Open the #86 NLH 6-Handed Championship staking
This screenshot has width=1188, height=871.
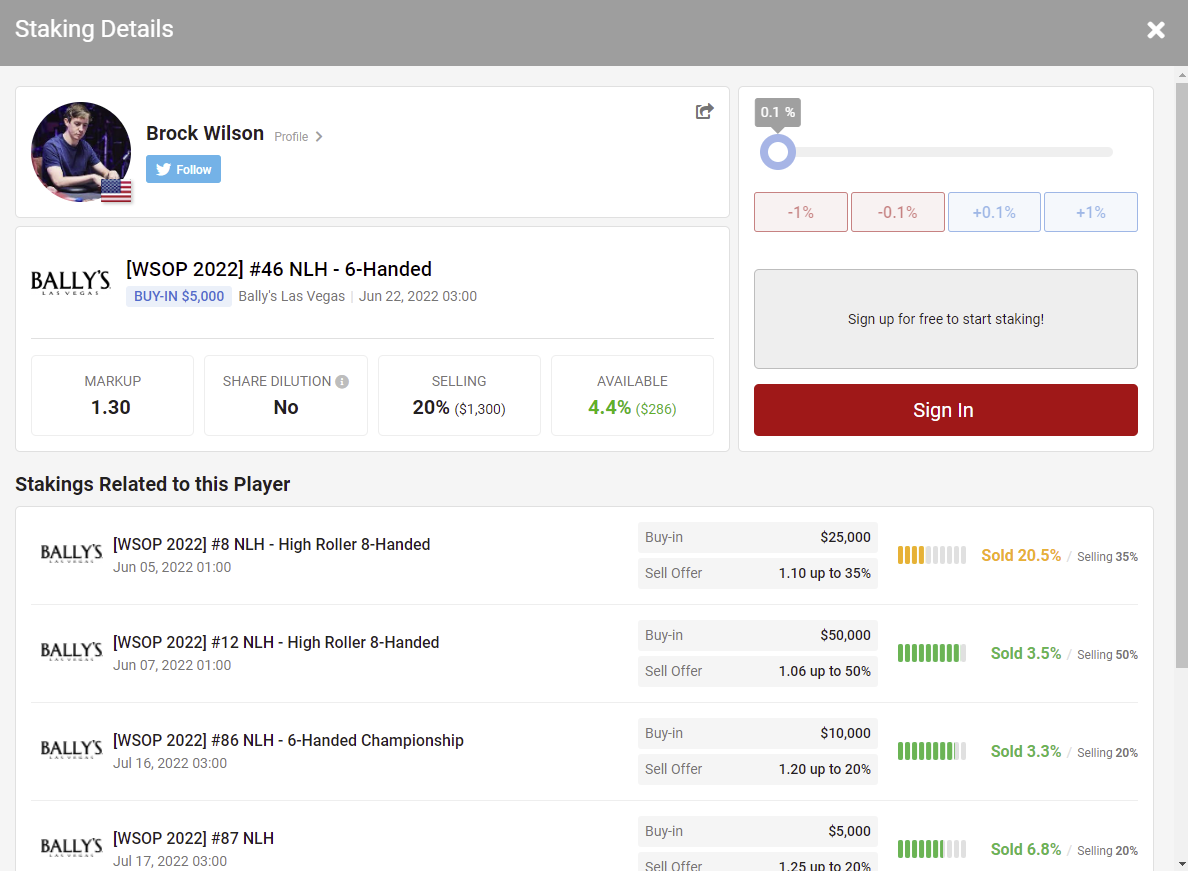288,740
